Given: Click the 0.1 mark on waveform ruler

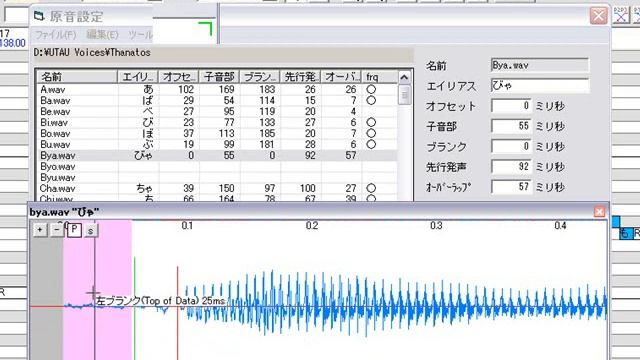Looking at the screenshot, I should [x=187, y=226].
